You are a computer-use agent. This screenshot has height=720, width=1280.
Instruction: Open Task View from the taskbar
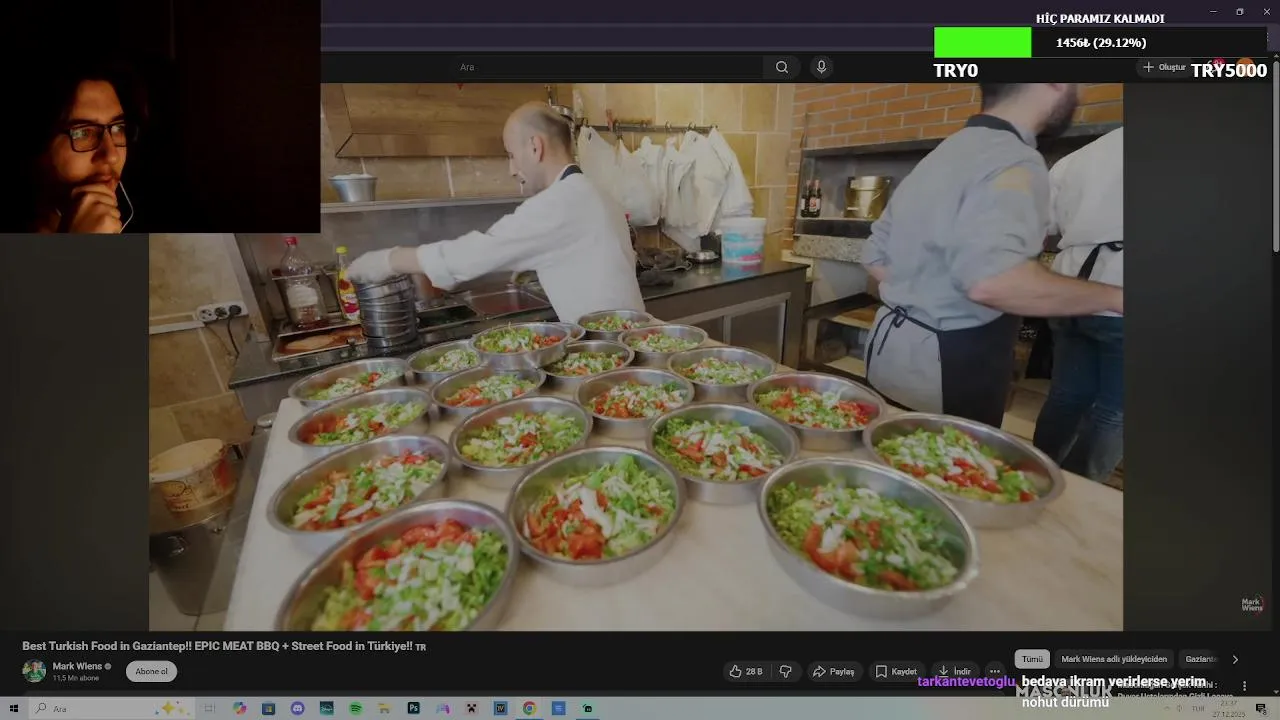click(209, 708)
